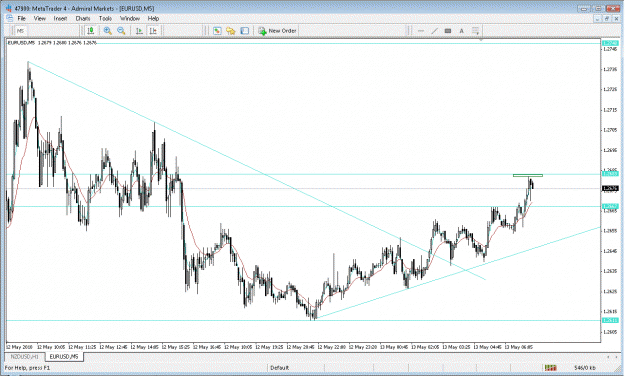625x376 pixels.
Task: Open the Help menu
Action: (153, 18)
